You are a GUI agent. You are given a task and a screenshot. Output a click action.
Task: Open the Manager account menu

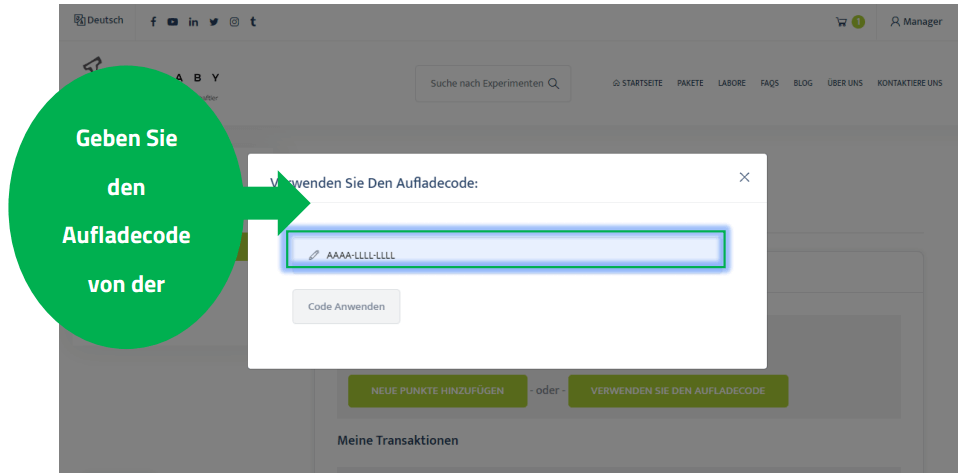click(916, 22)
